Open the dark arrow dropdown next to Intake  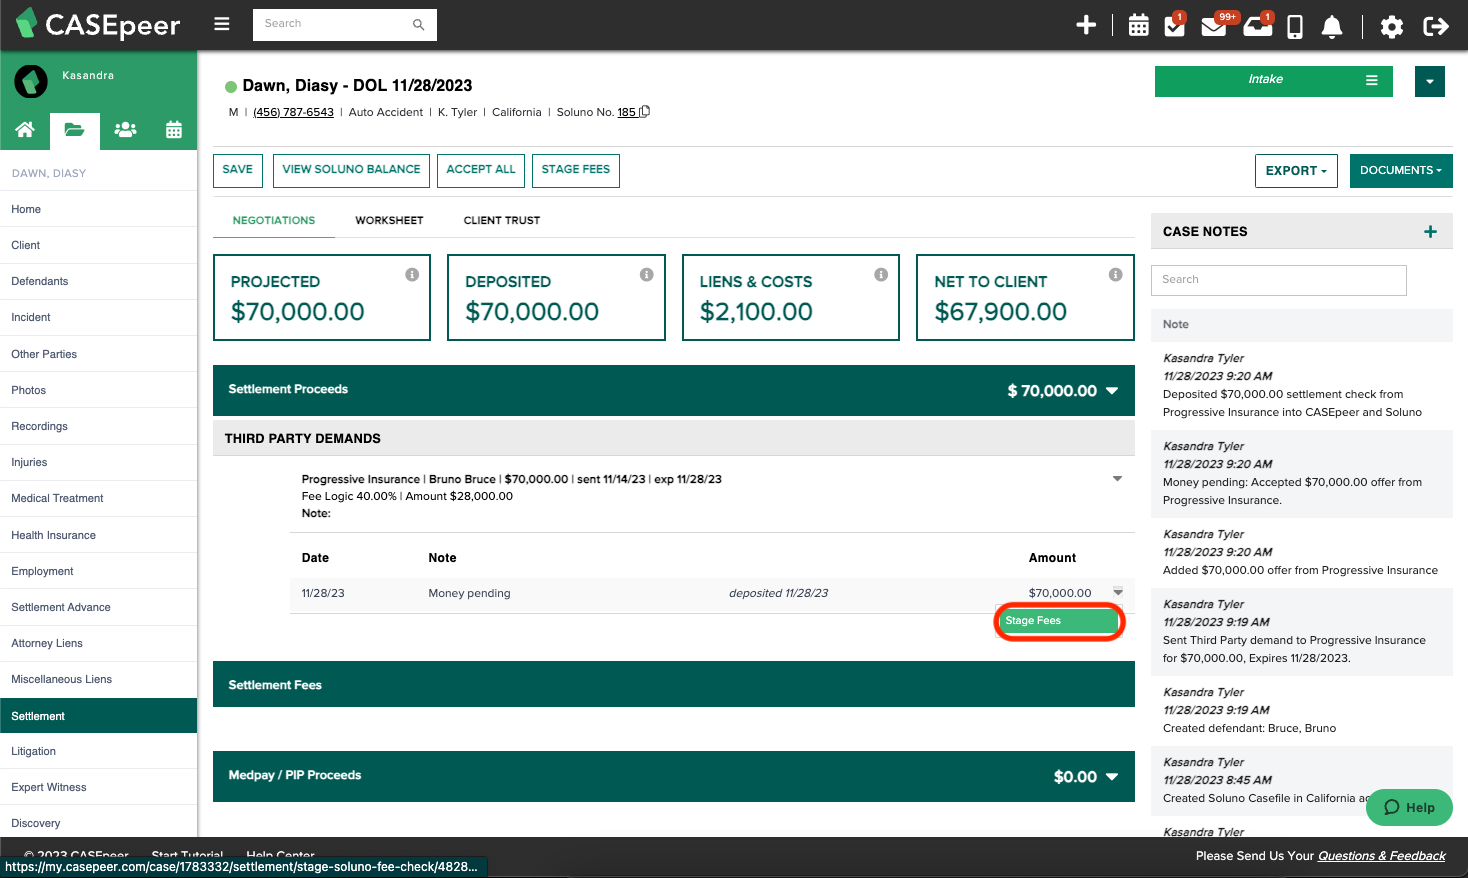(x=1430, y=81)
